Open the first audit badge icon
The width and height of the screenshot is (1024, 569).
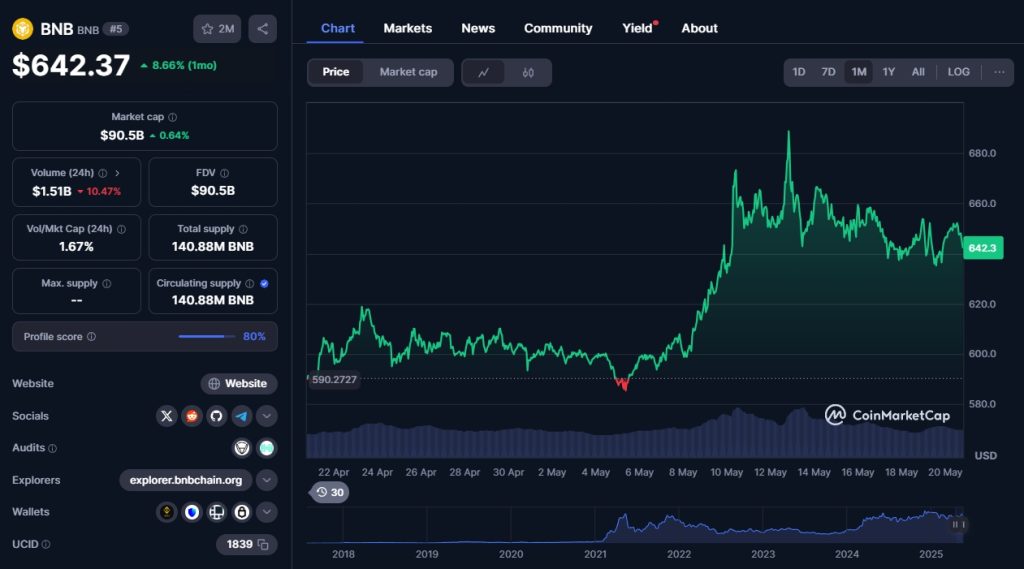242,448
